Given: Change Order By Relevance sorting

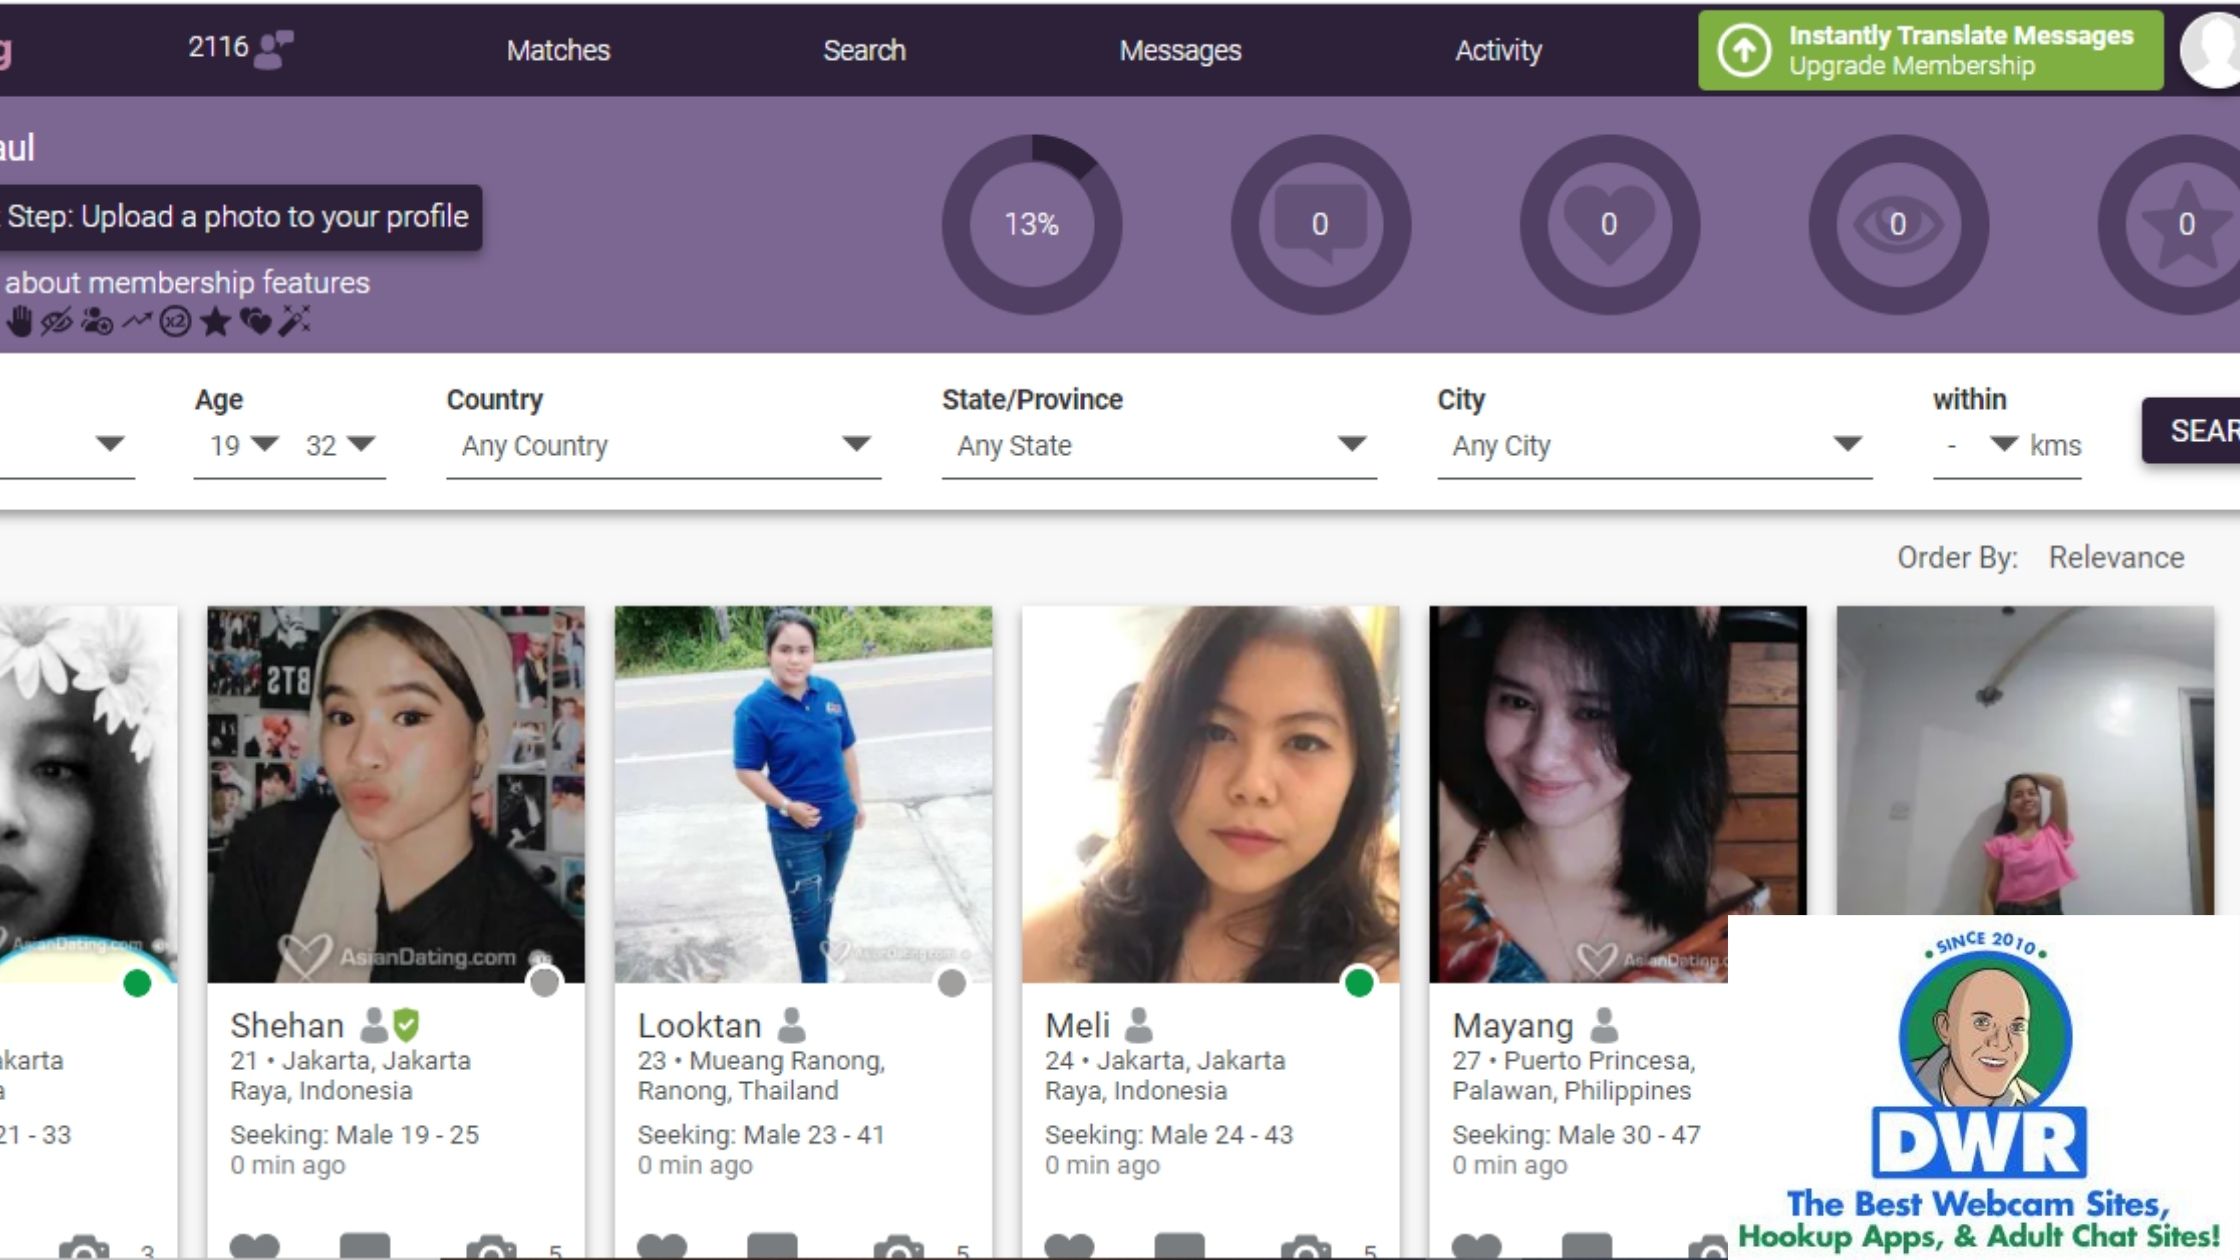Looking at the screenshot, I should tap(2115, 557).
